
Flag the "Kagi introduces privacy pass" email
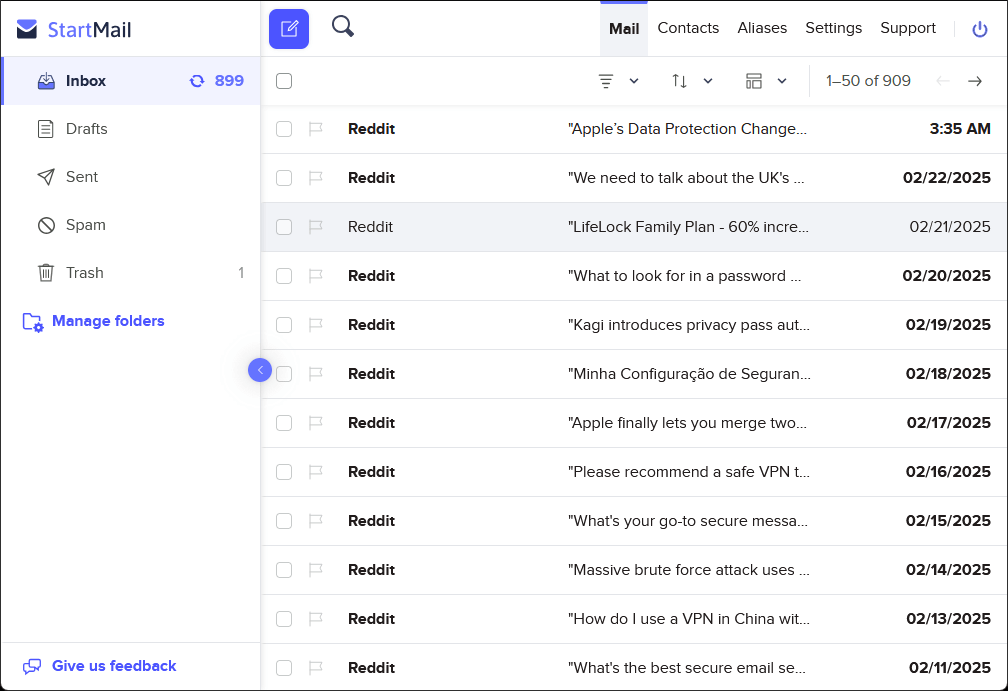316,325
